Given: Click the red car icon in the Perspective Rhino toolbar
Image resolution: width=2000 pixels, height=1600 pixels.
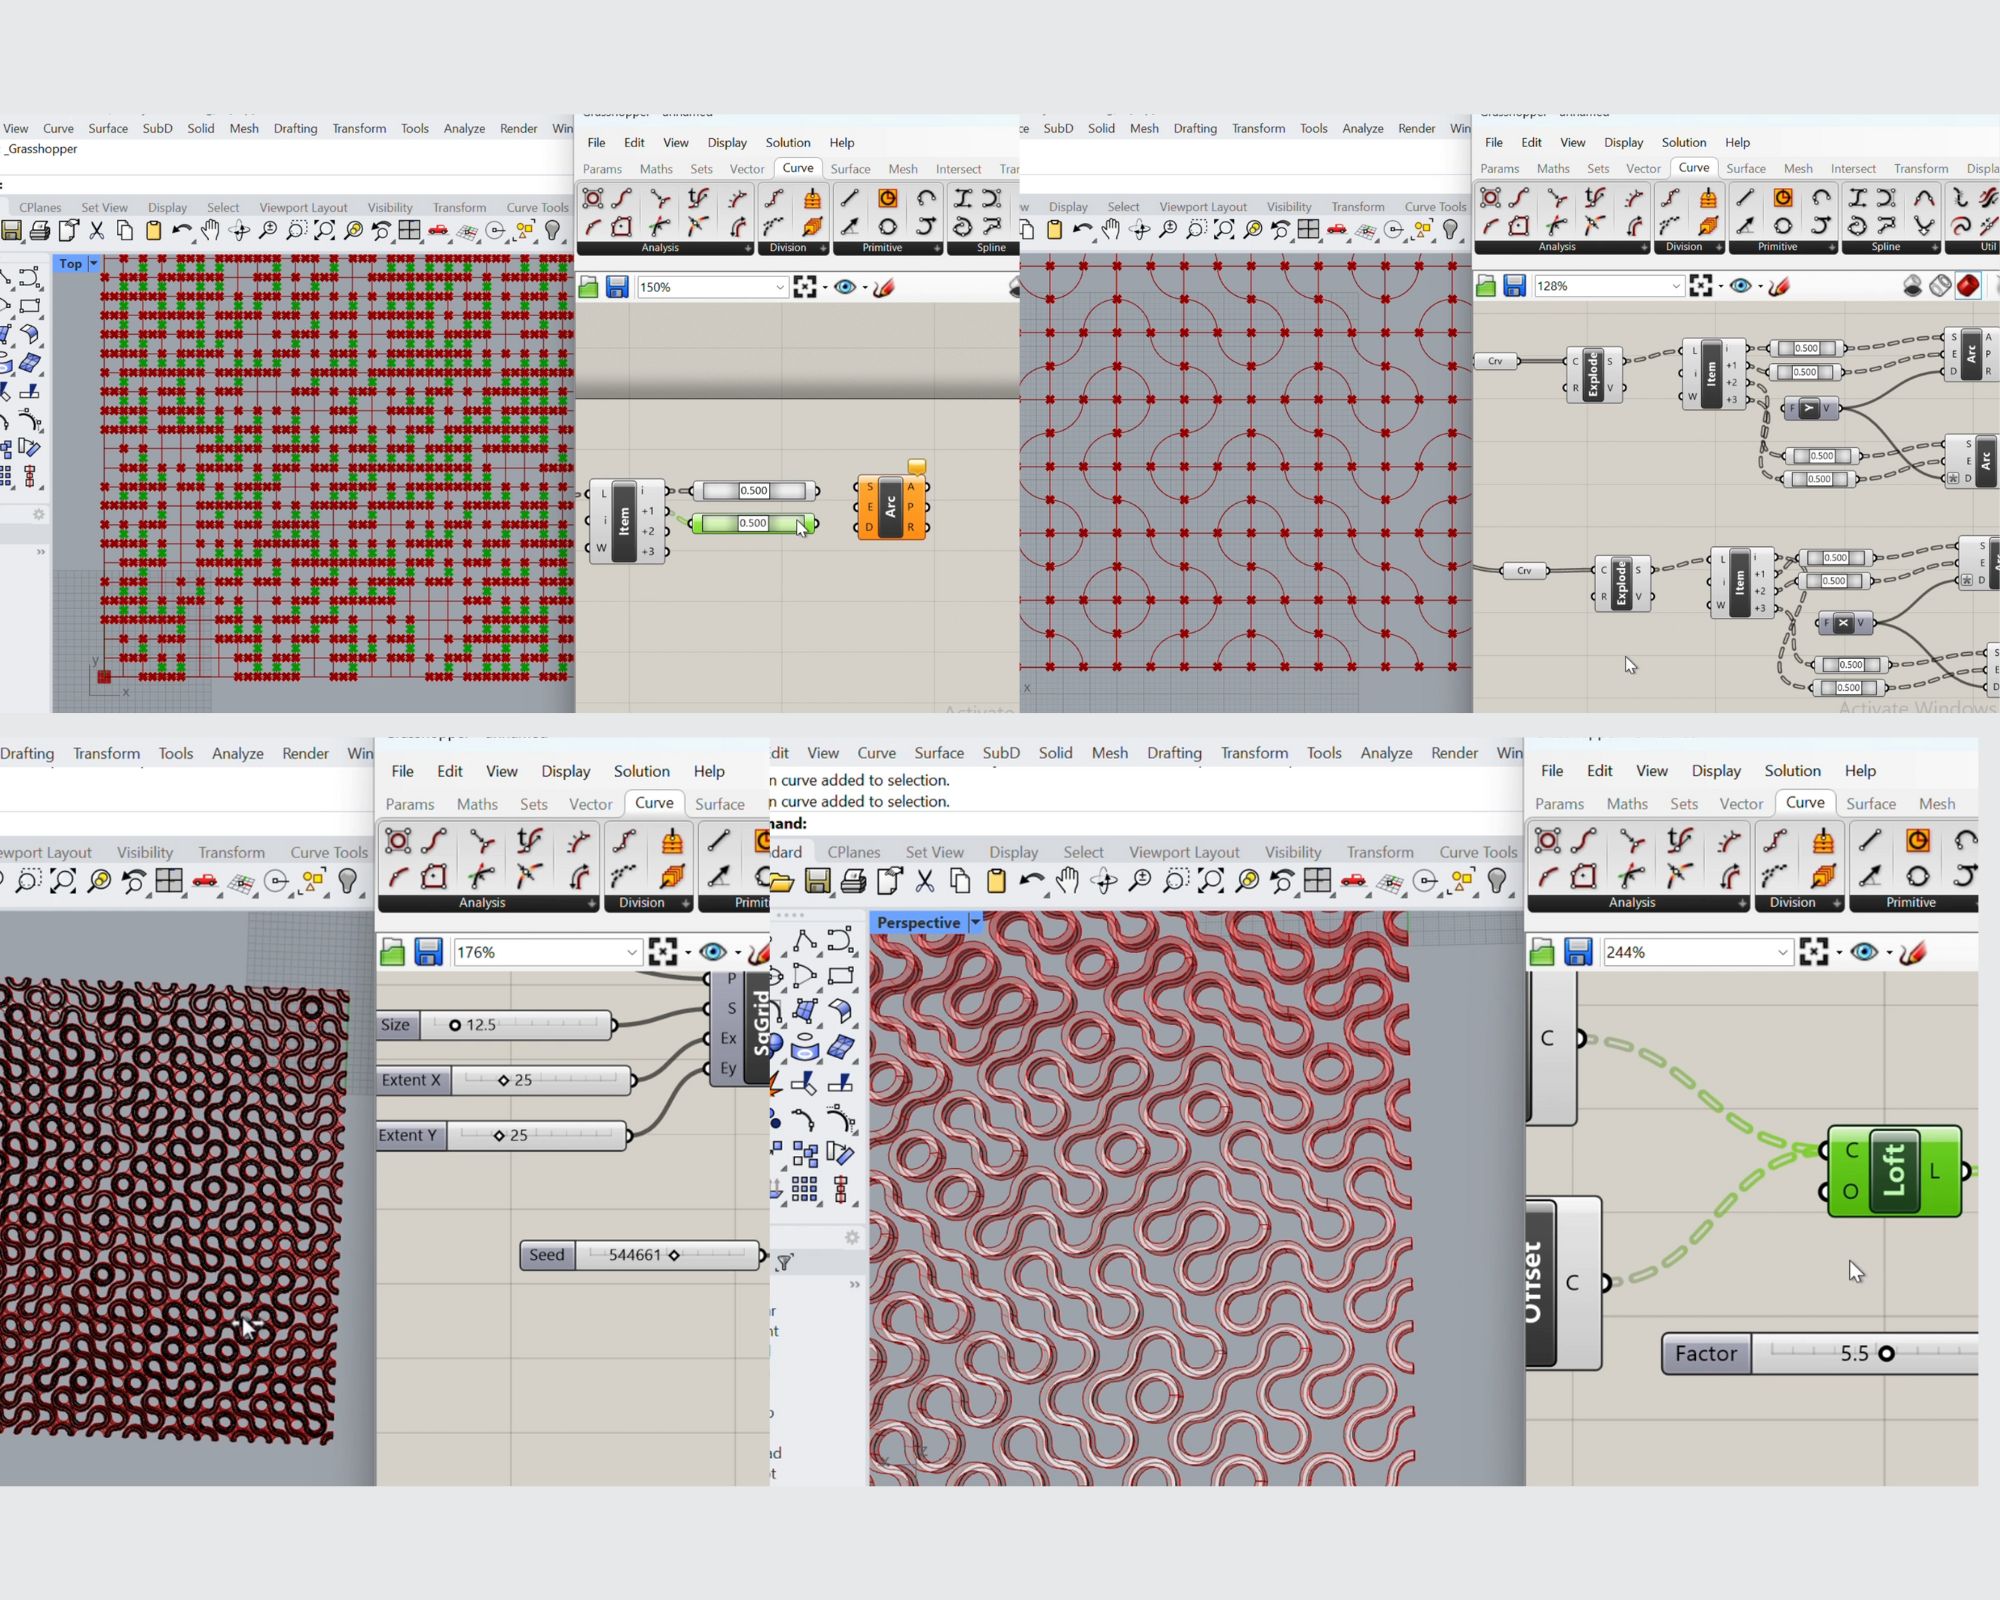Looking at the screenshot, I should tap(1353, 881).
